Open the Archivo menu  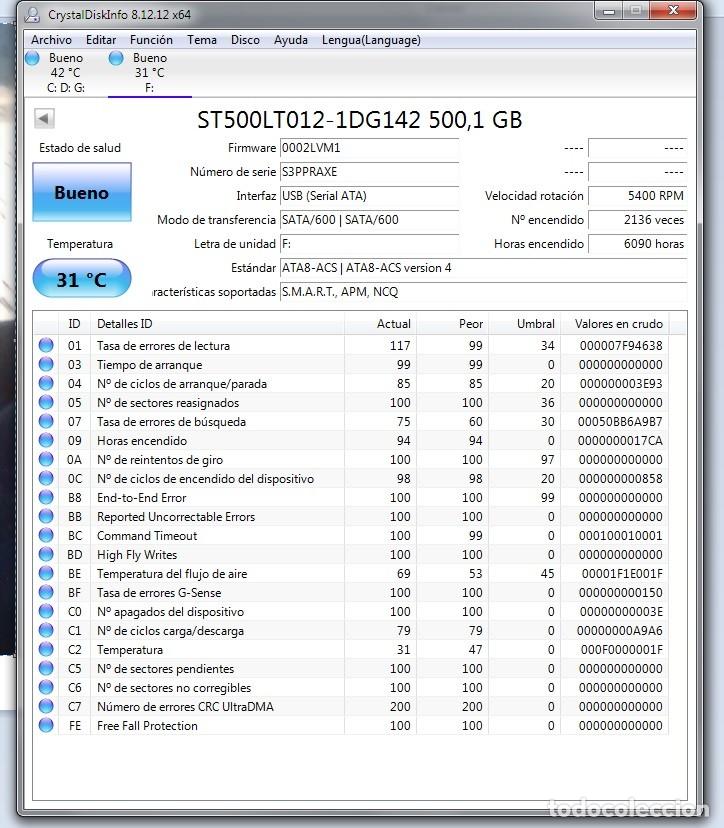[x=51, y=40]
